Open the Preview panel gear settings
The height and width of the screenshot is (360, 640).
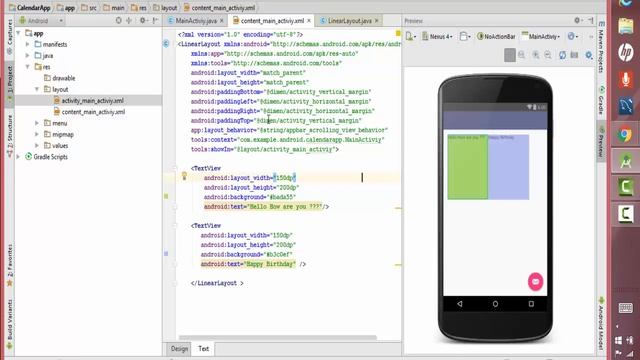[x=577, y=20]
